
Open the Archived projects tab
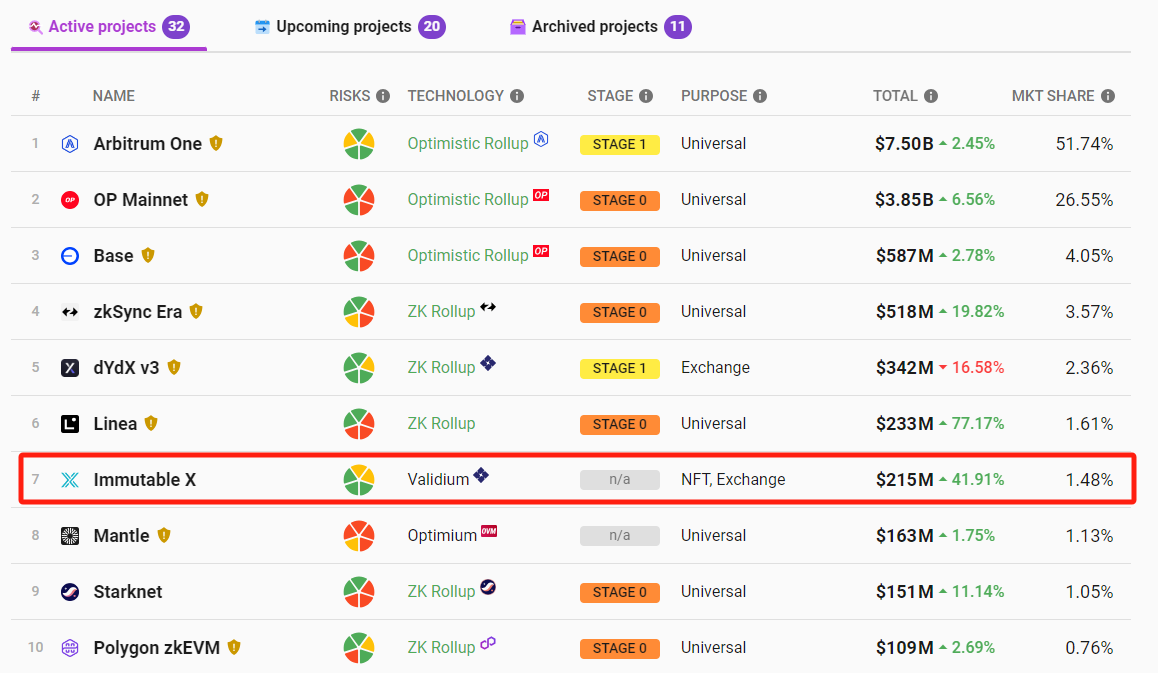click(x=594, y=27)
